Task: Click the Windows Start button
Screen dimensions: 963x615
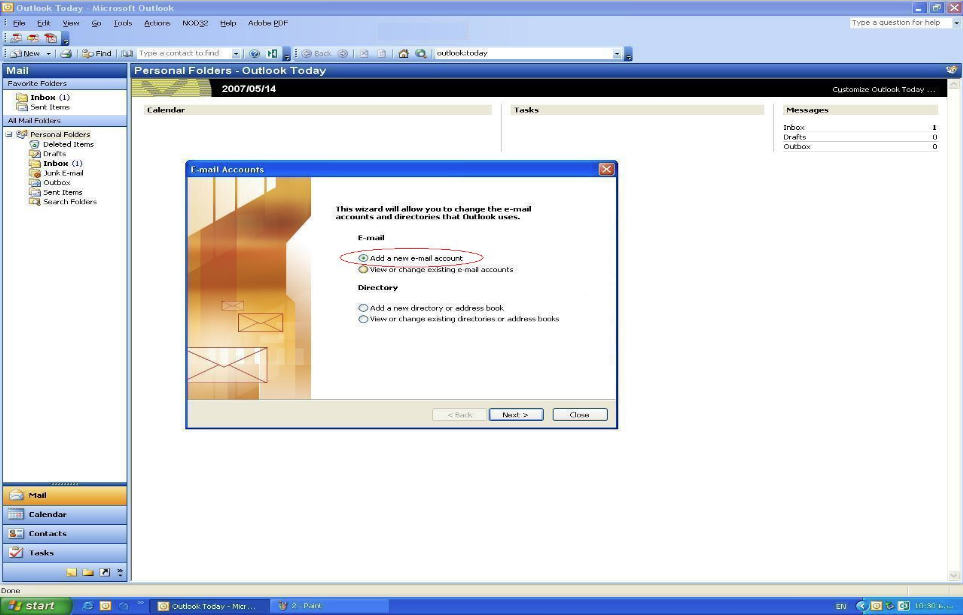Action: (35, 606)
